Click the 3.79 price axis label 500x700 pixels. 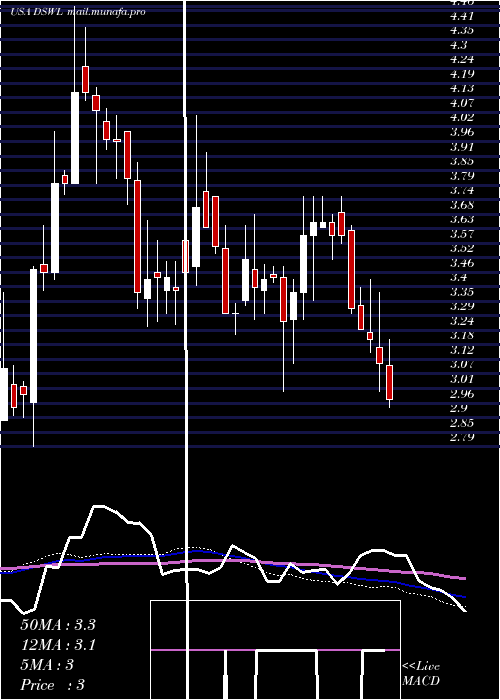tap(462, 176)
